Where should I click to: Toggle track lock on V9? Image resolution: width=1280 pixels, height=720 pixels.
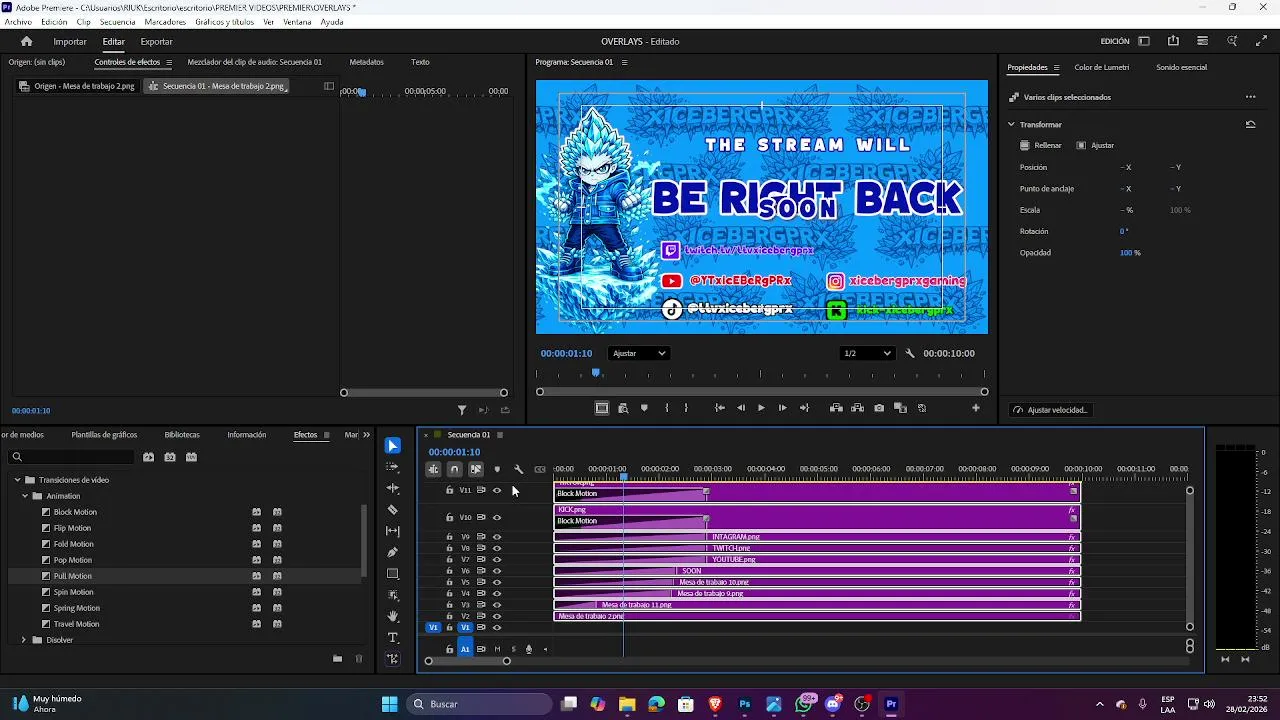coord(449,537)
